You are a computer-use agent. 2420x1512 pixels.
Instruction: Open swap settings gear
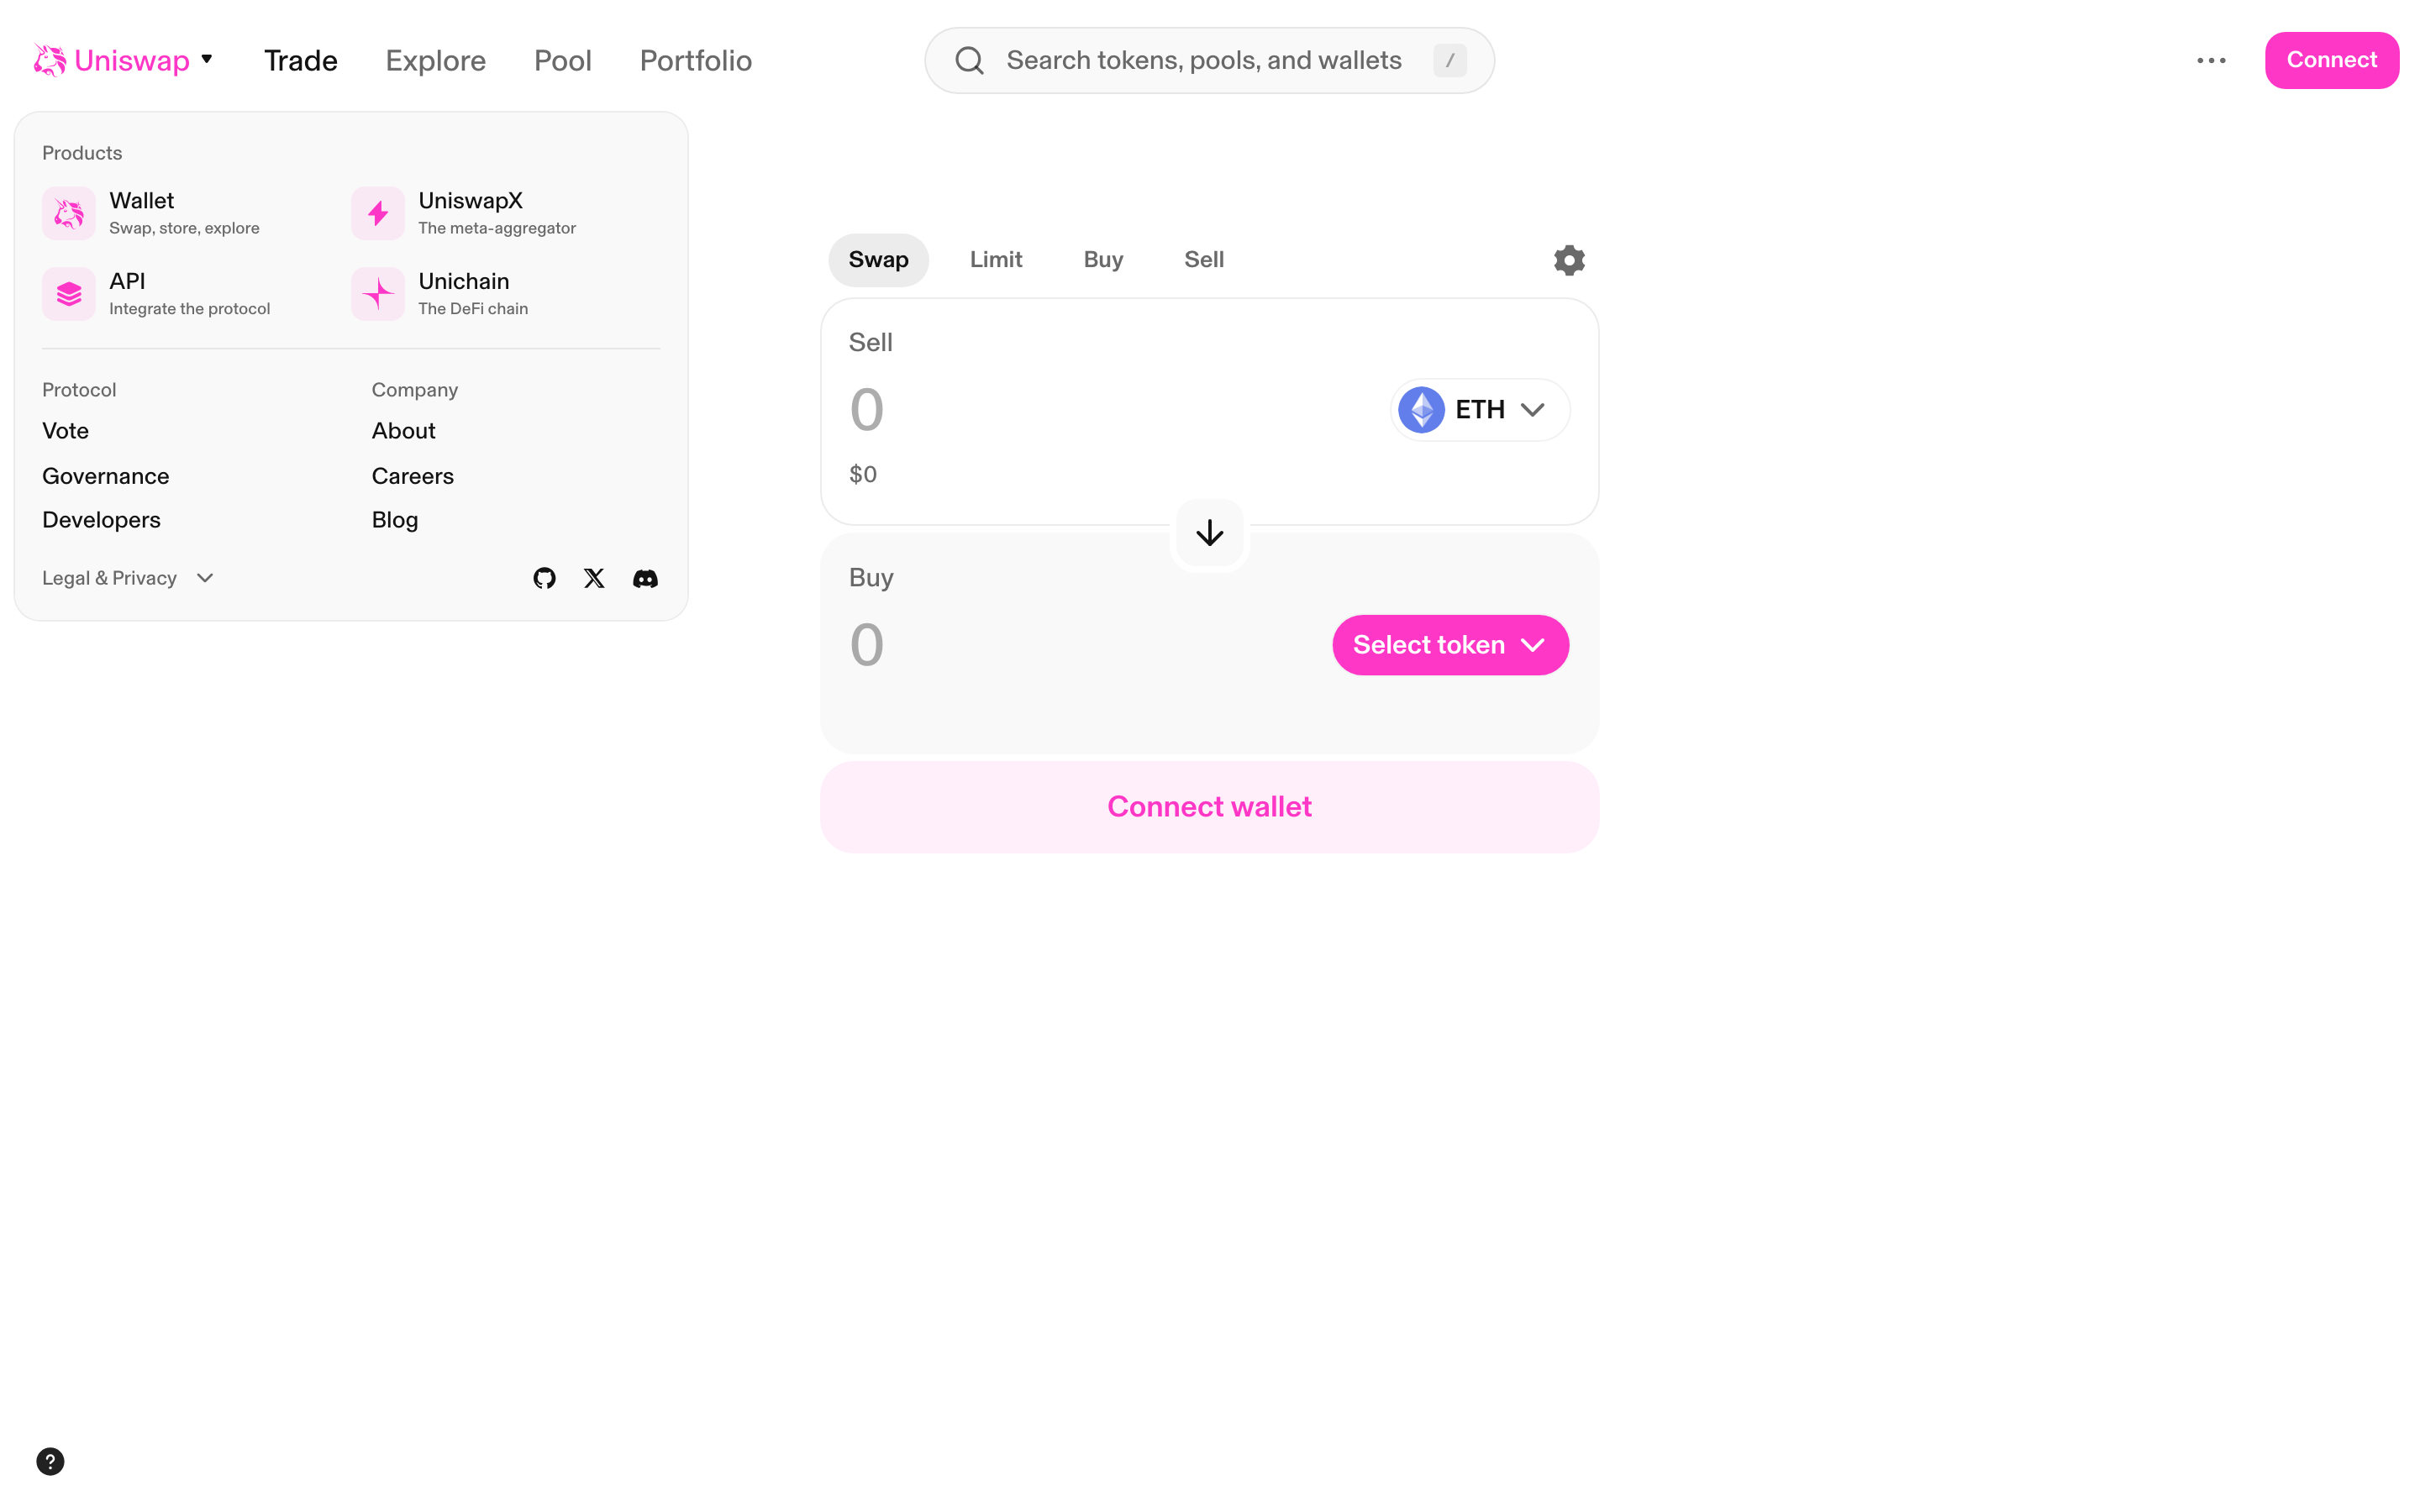pos(1568,259)
